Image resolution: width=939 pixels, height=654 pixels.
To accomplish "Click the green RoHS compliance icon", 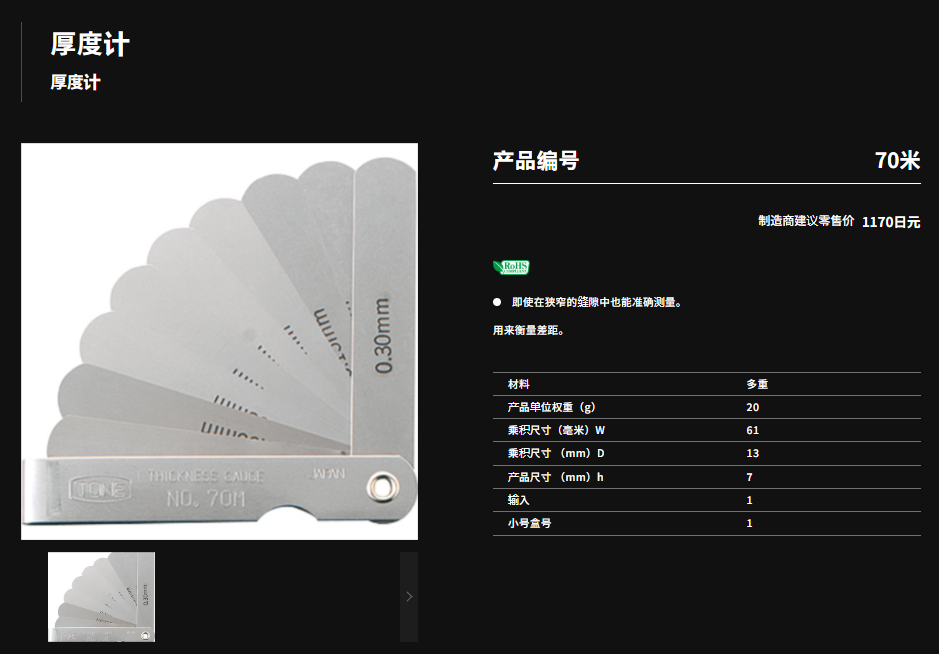I will pyautogui.click(x=511, y=267).
